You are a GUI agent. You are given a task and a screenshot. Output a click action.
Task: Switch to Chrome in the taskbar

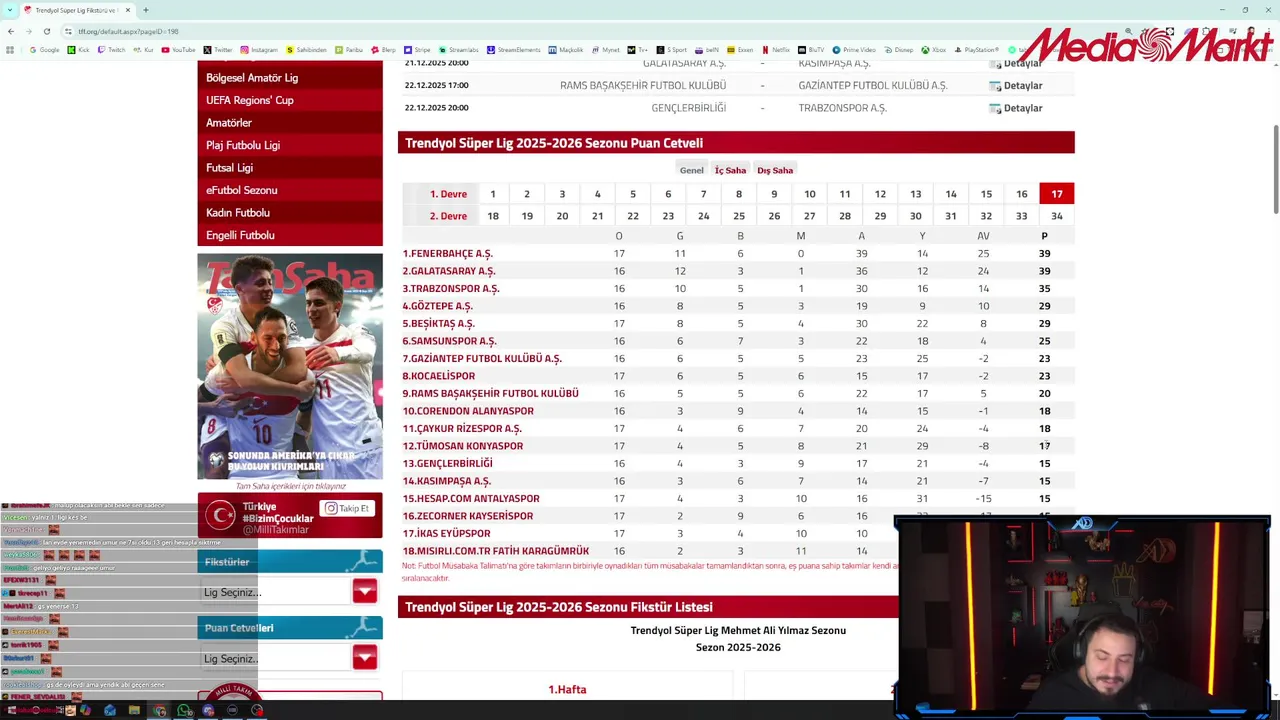click(159, 710)
